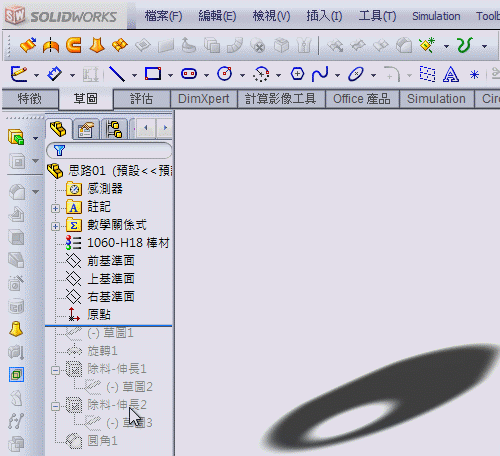Screen dimensions: 500x456
Task: Click the Swept Surface C-shaped icon
Action: pos(74,45)
